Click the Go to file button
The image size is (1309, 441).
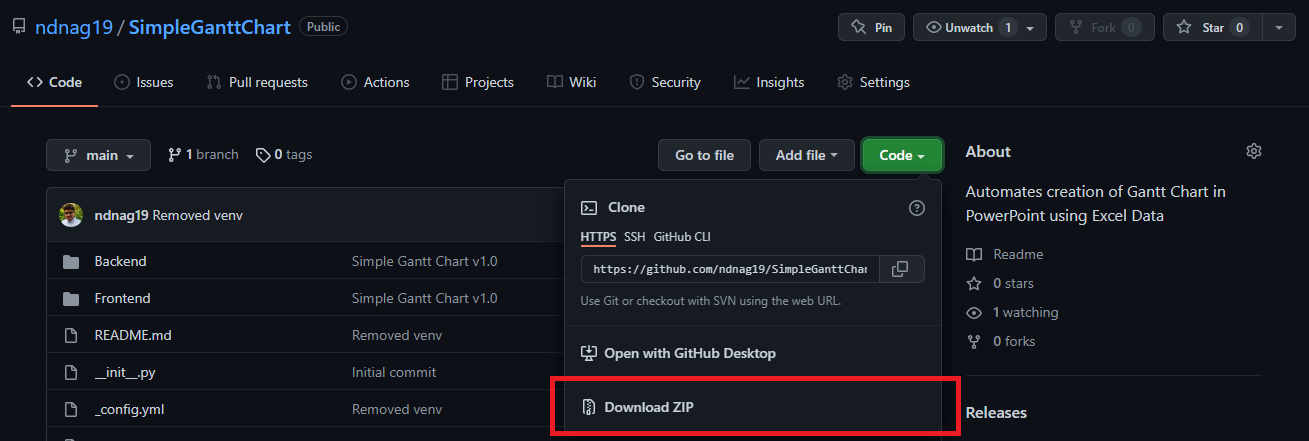tap(704, 155)
